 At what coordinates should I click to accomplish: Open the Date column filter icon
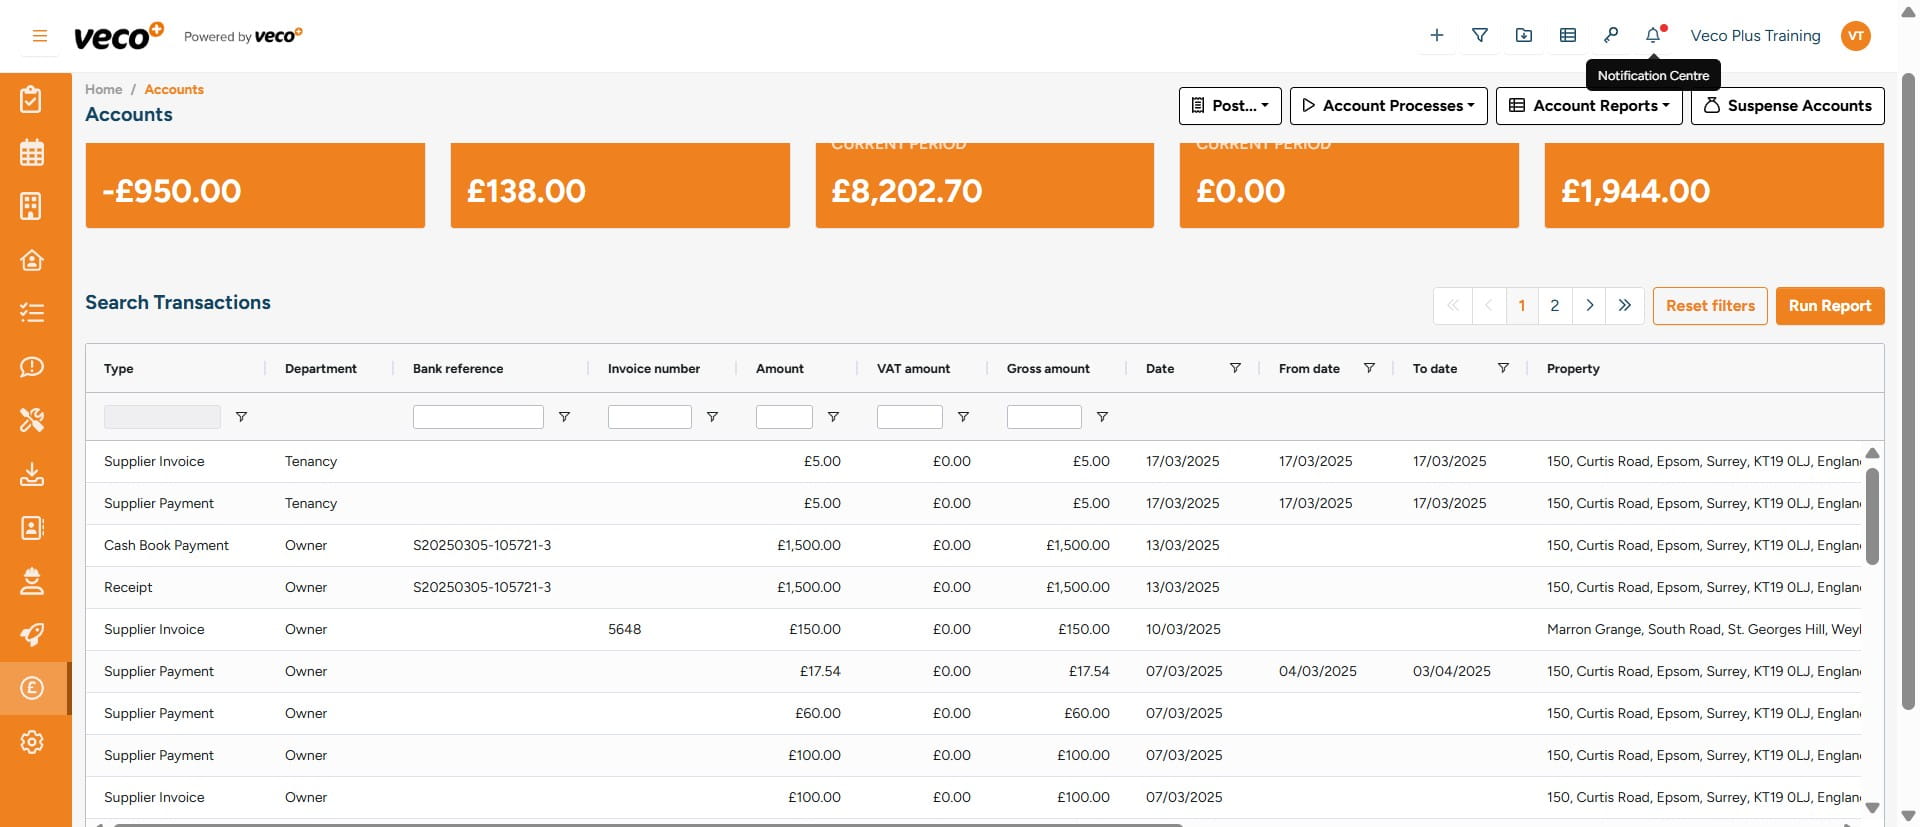coord(1235,368)
